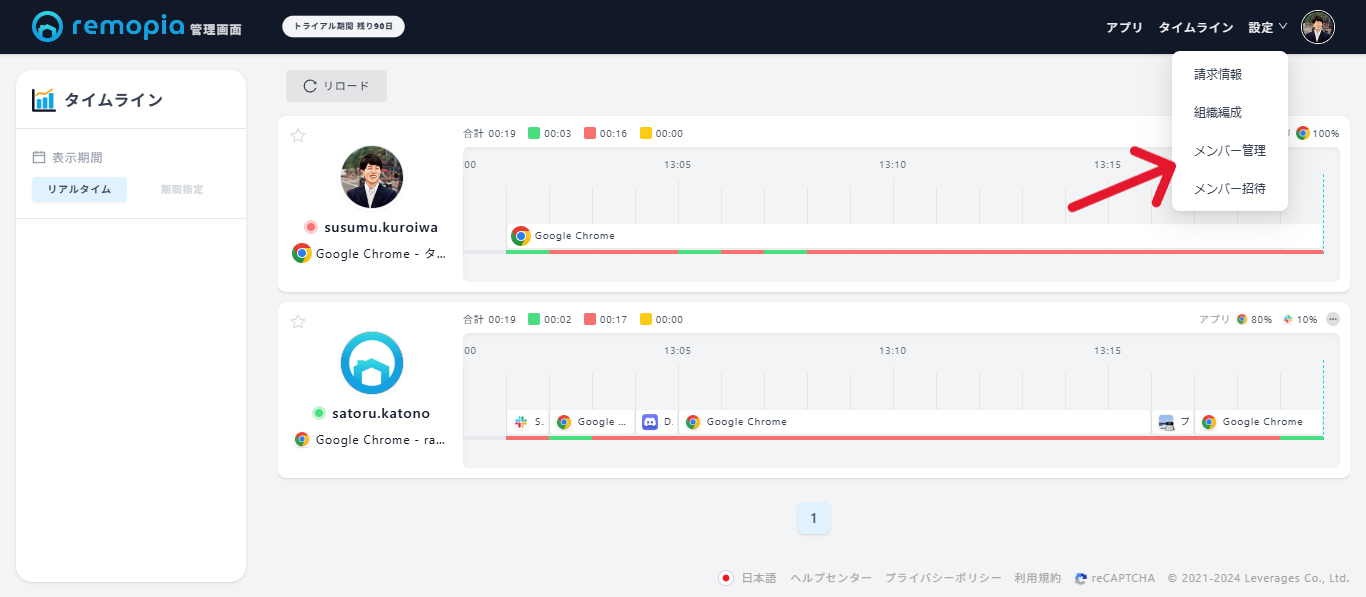The image size is (1366, 597).
Task: Click the susumu.kuroiwa user name
Action: pos(381,227)
